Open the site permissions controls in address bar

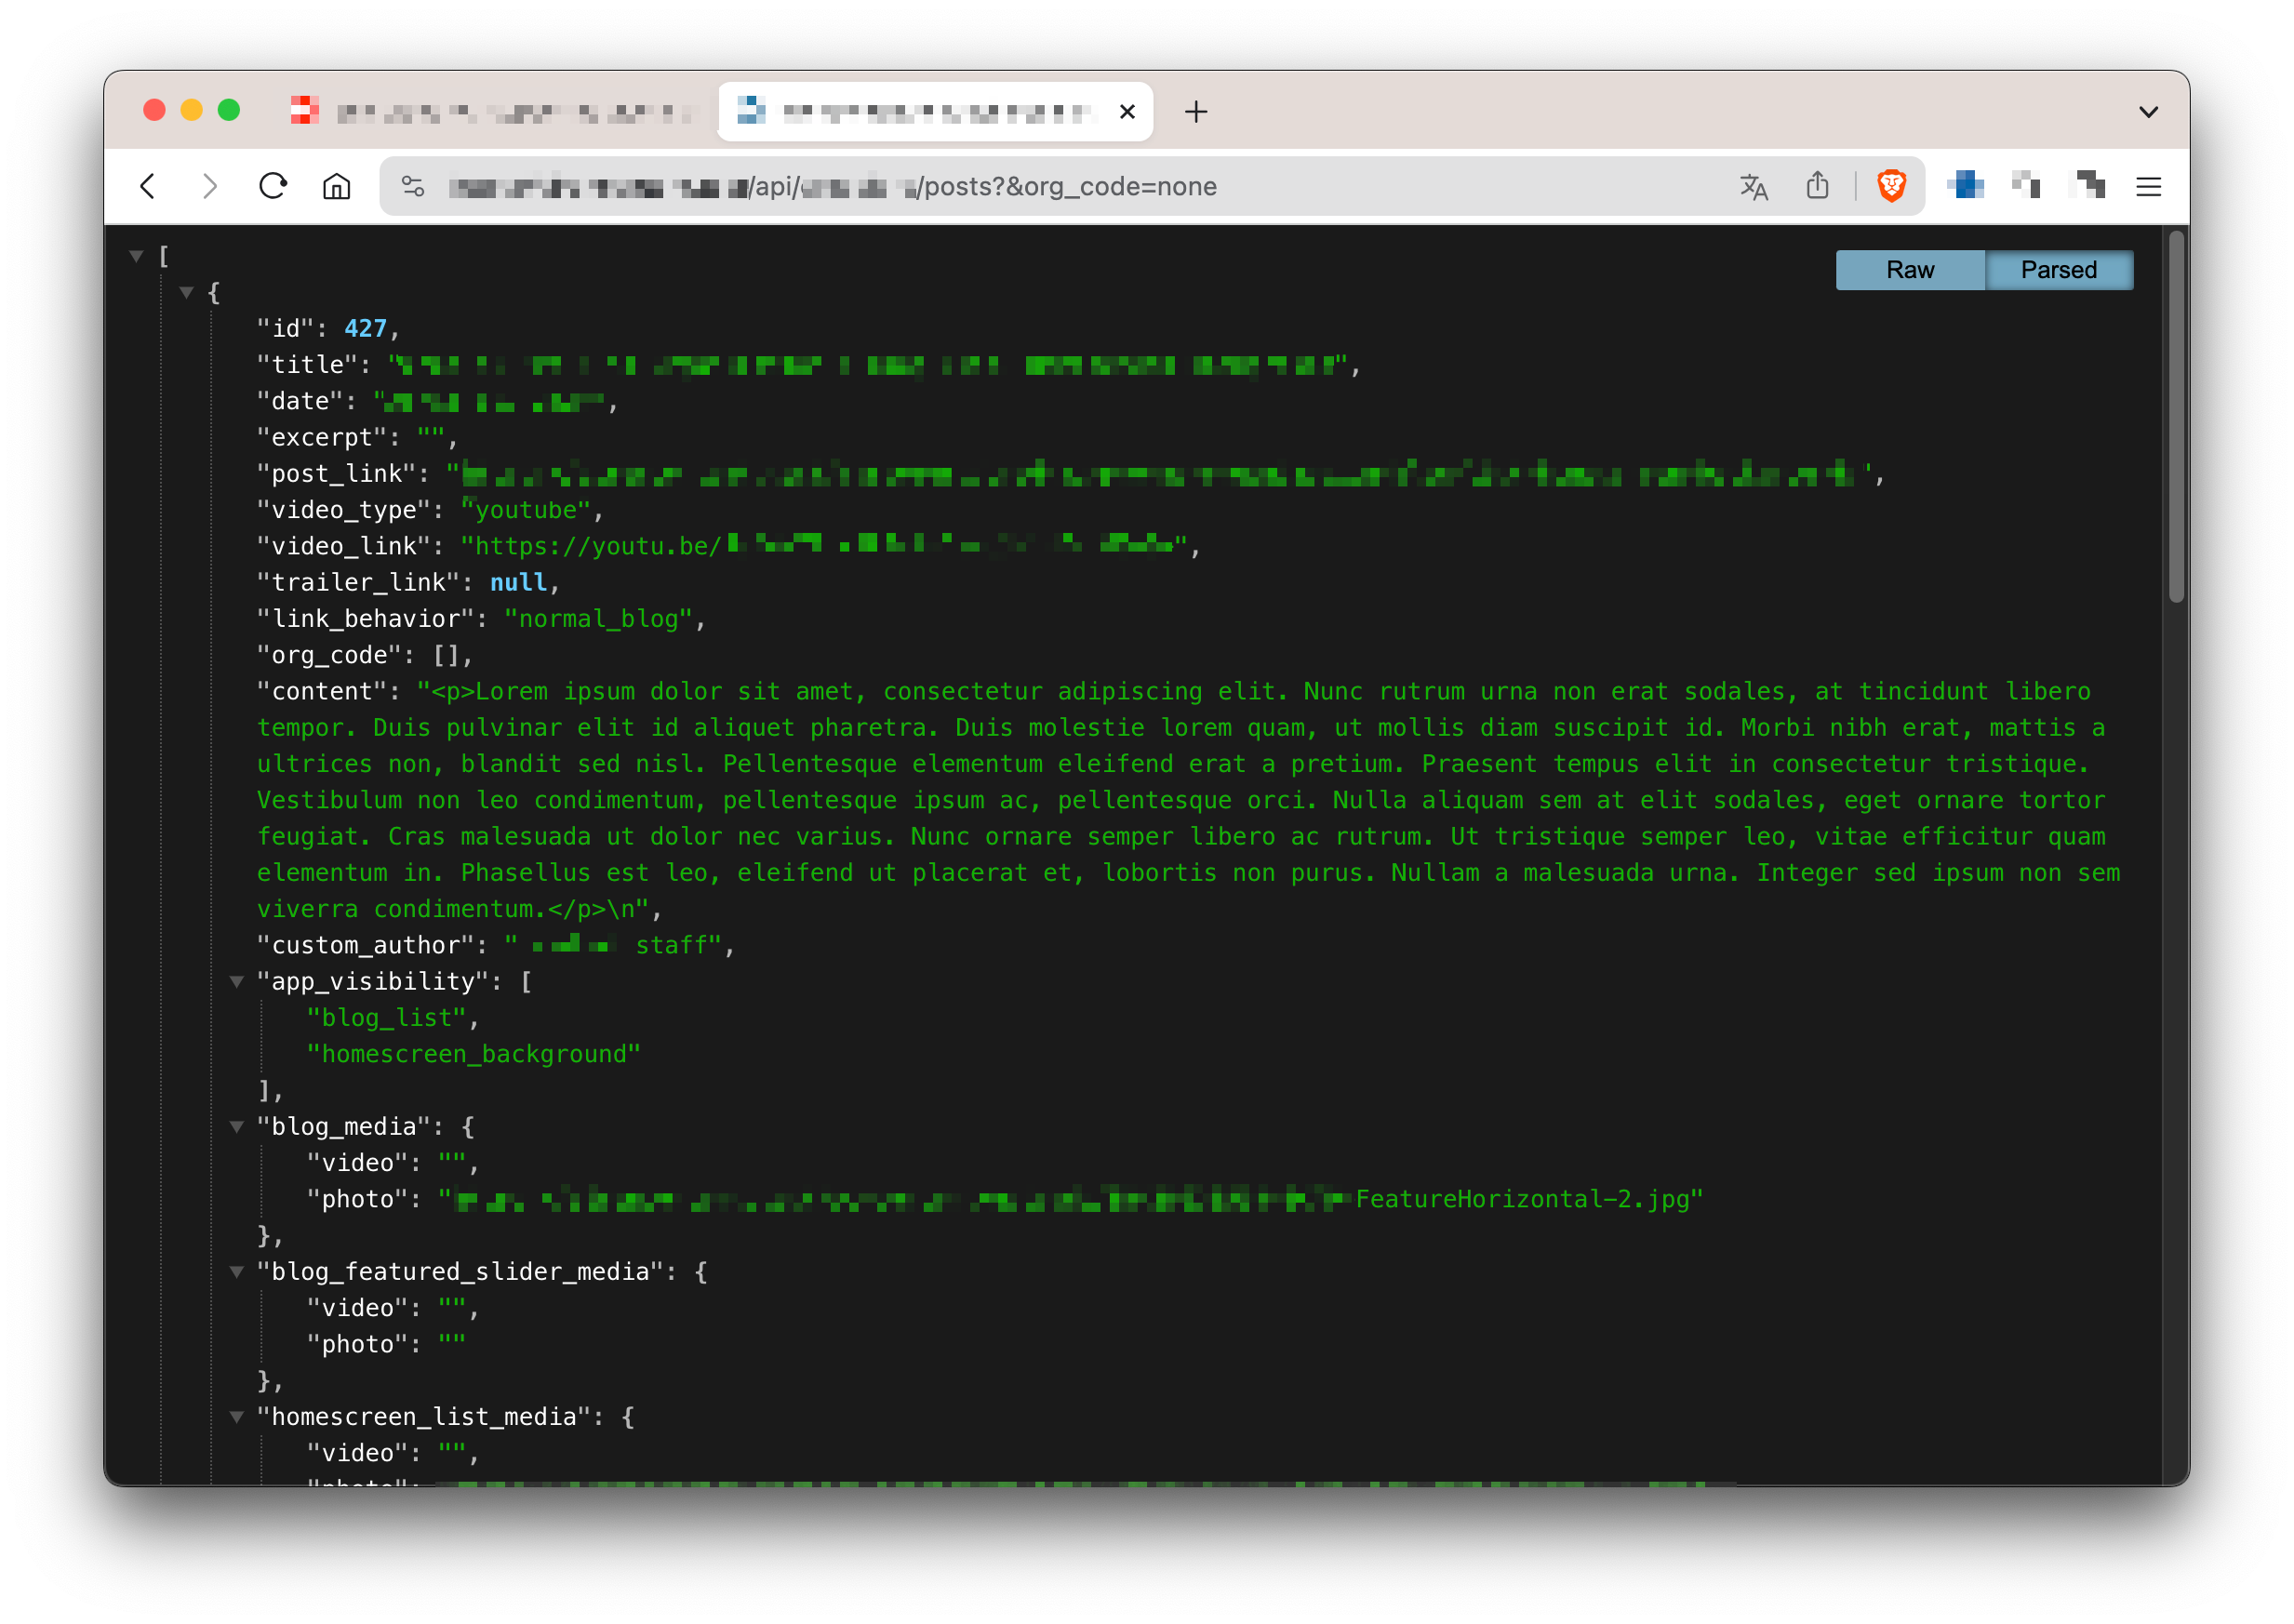413,186
